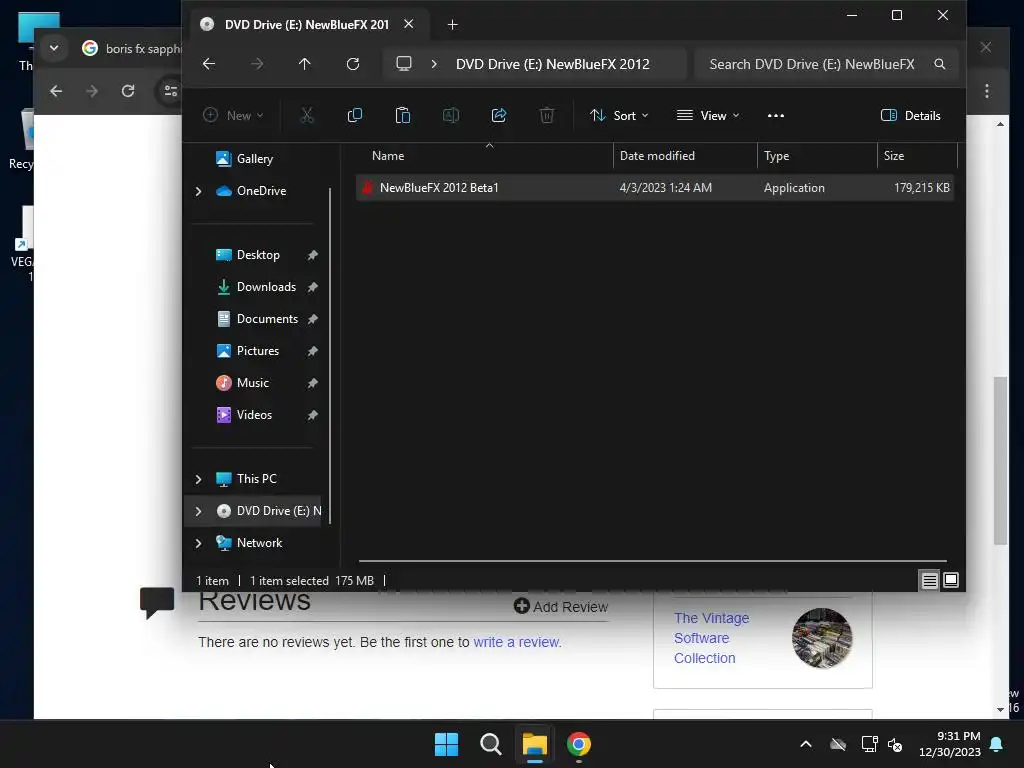Expand DVD Drive (E:) tree node
This screenshot has width=1024, height=768.
[199, 511]
